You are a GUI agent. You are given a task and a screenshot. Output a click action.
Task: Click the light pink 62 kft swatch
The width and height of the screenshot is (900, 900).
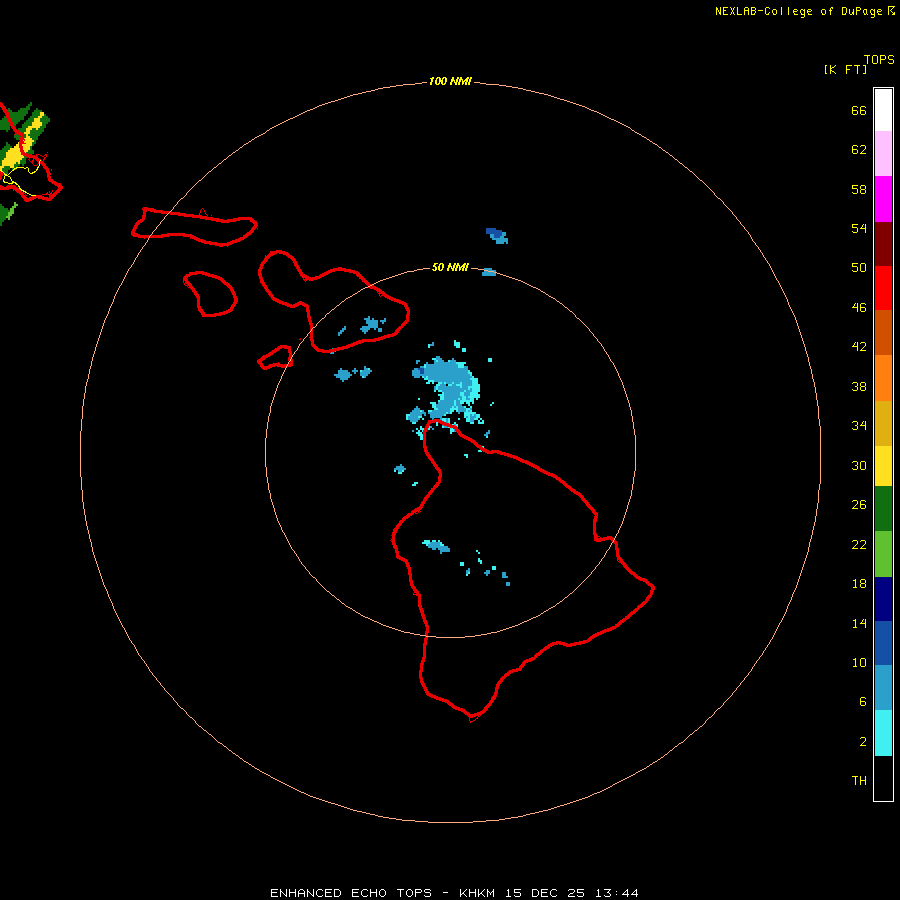click(x=883, y=154)
